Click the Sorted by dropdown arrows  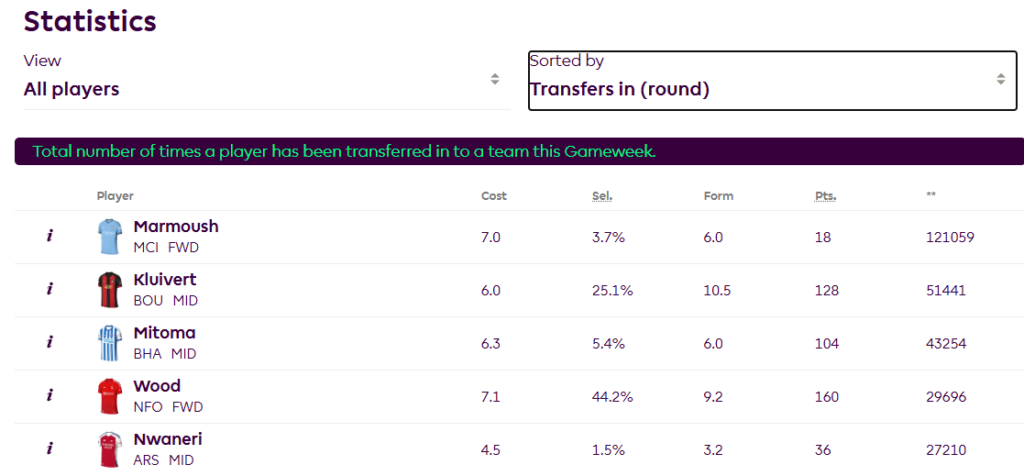tap(1000, 79)
